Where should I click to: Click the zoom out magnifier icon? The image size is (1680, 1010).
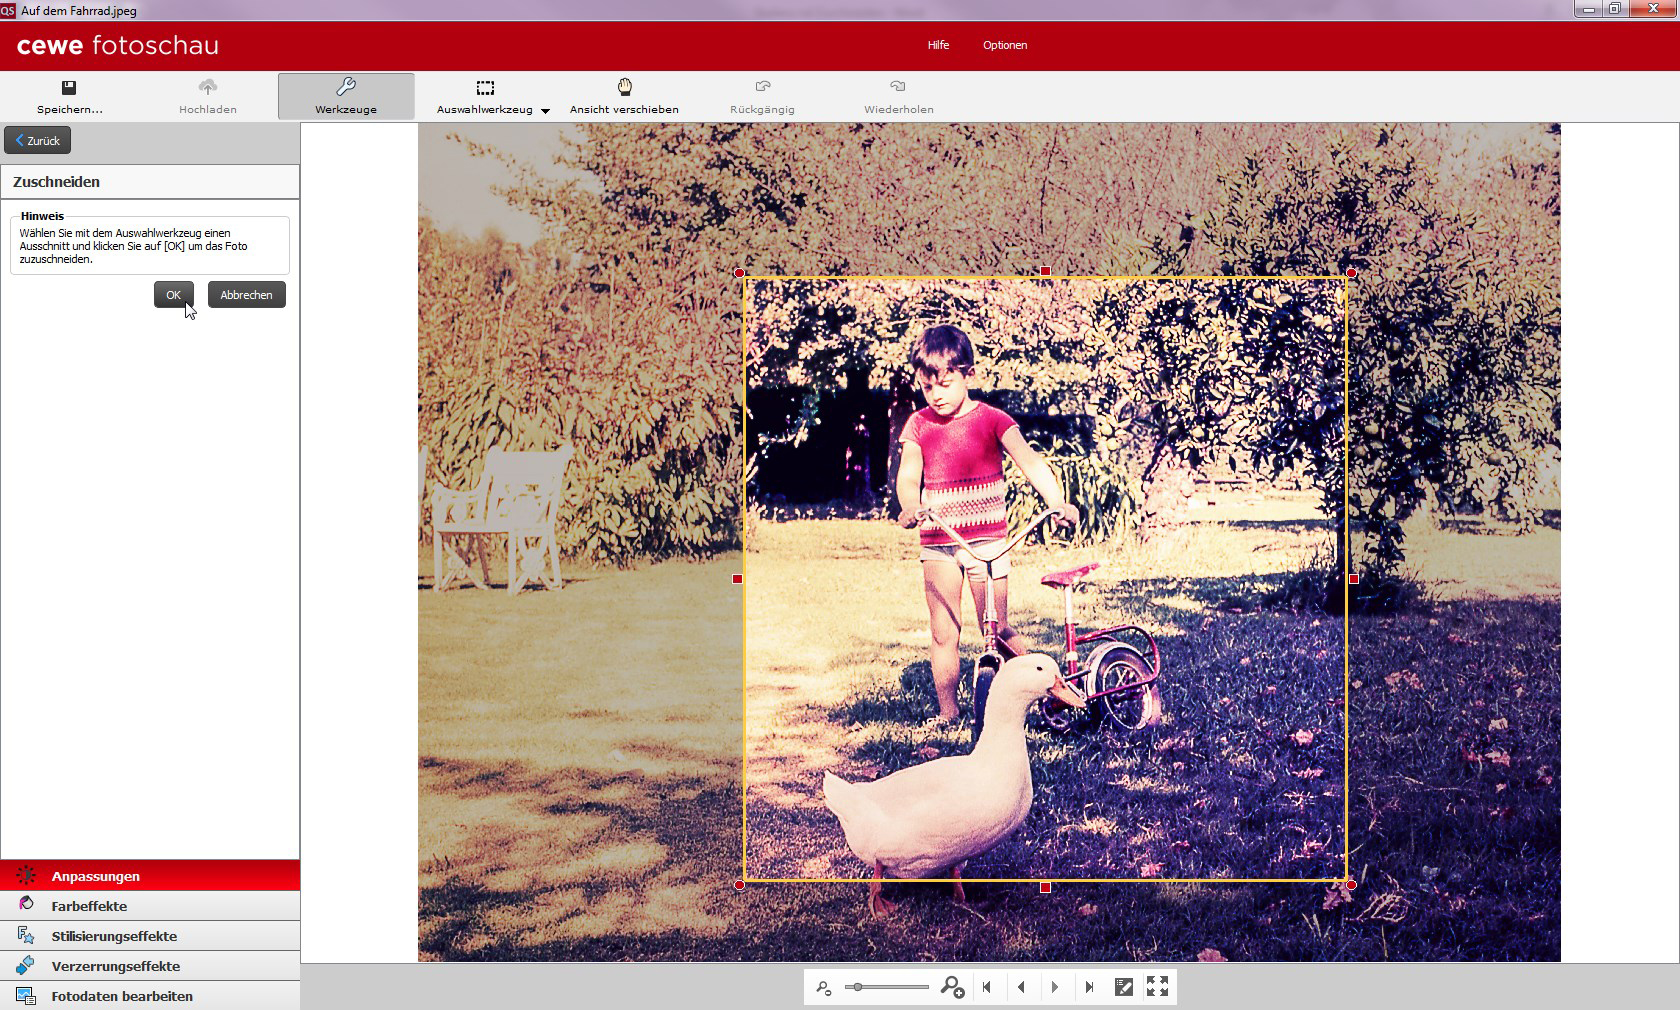[824, 988]
